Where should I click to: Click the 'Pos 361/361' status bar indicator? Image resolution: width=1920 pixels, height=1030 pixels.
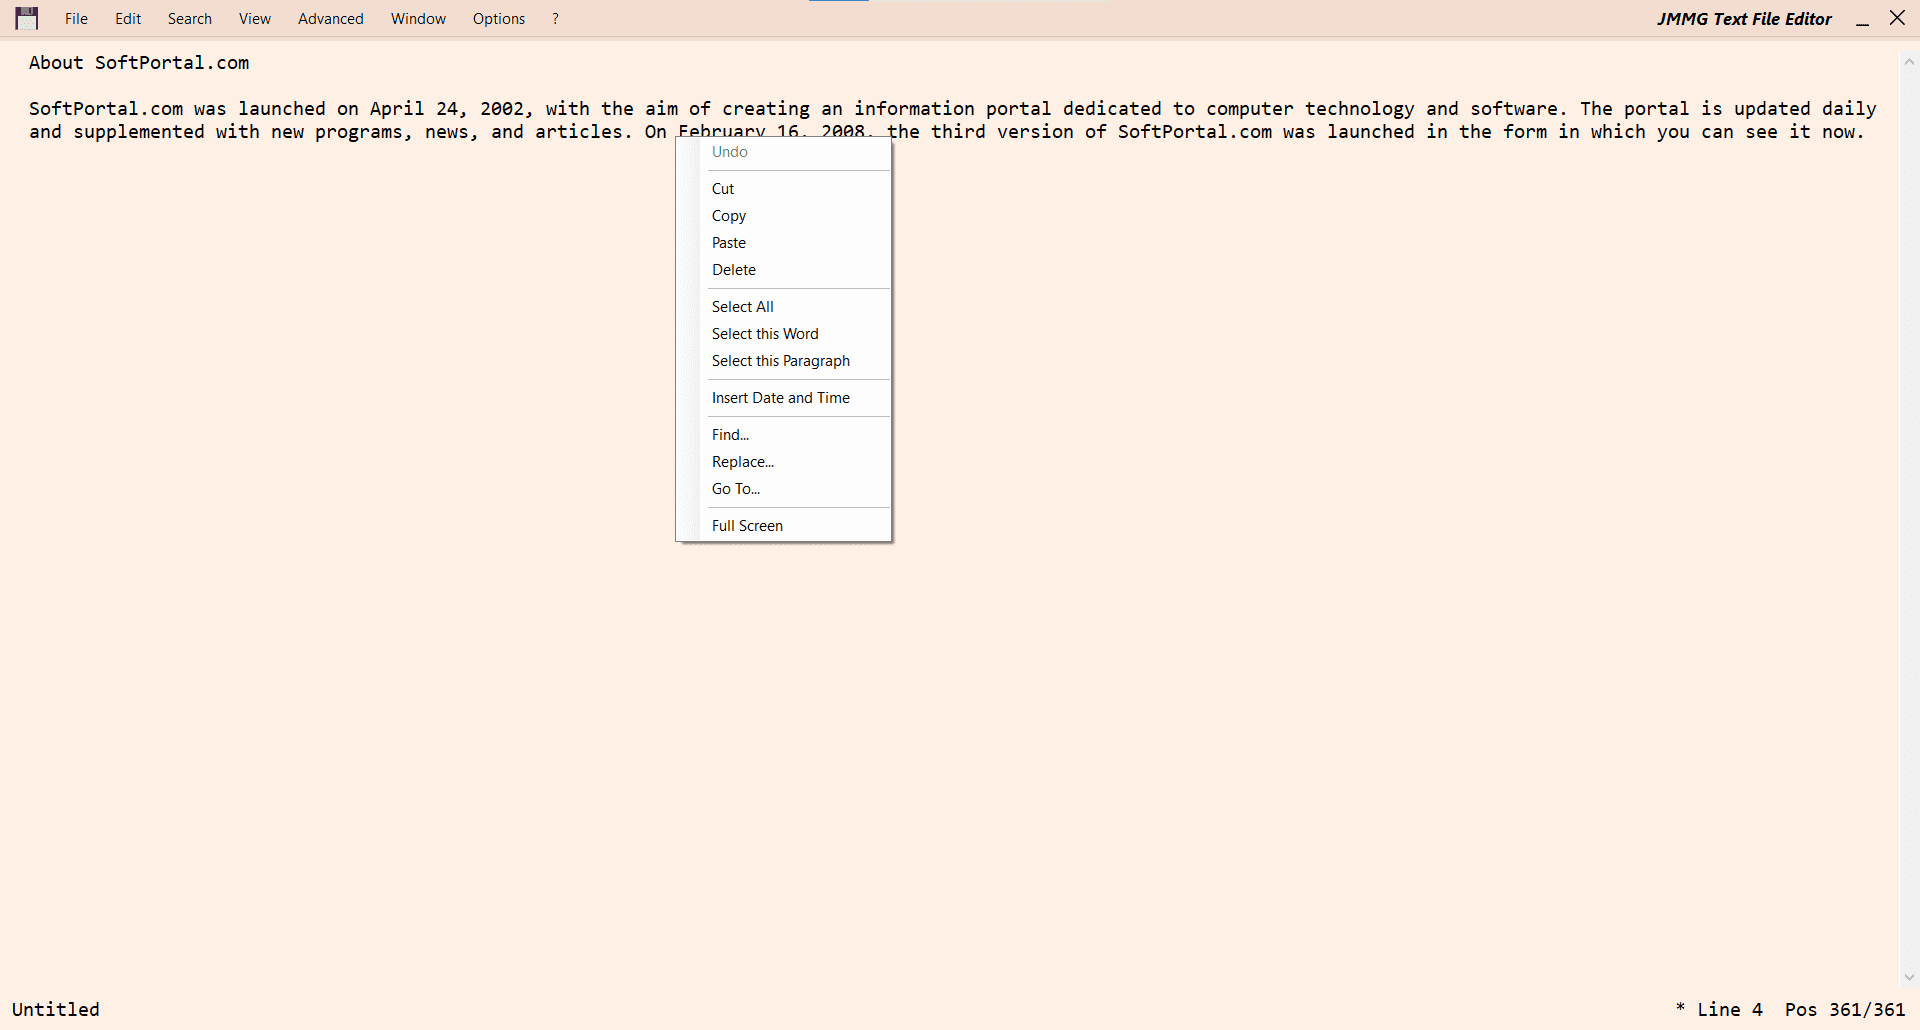click(x=1845, y=1009)
